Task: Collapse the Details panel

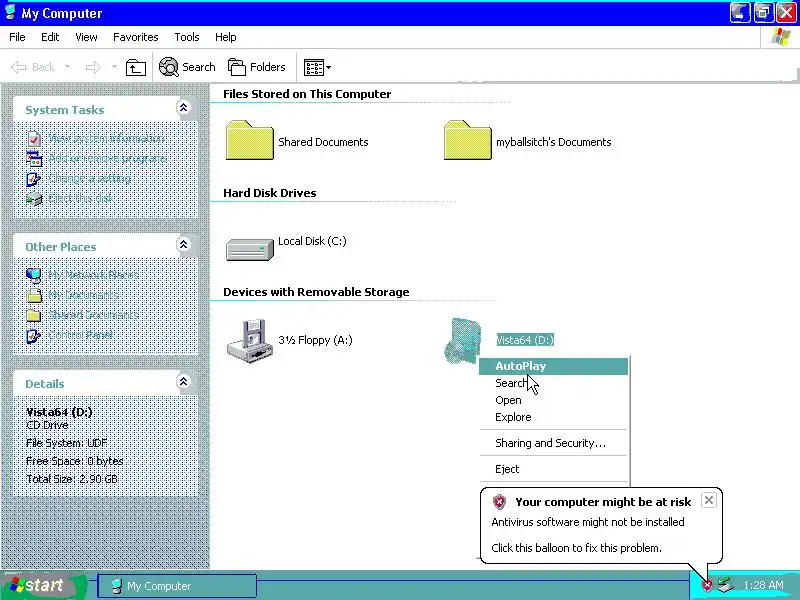Action: click(x=184, y=382)
